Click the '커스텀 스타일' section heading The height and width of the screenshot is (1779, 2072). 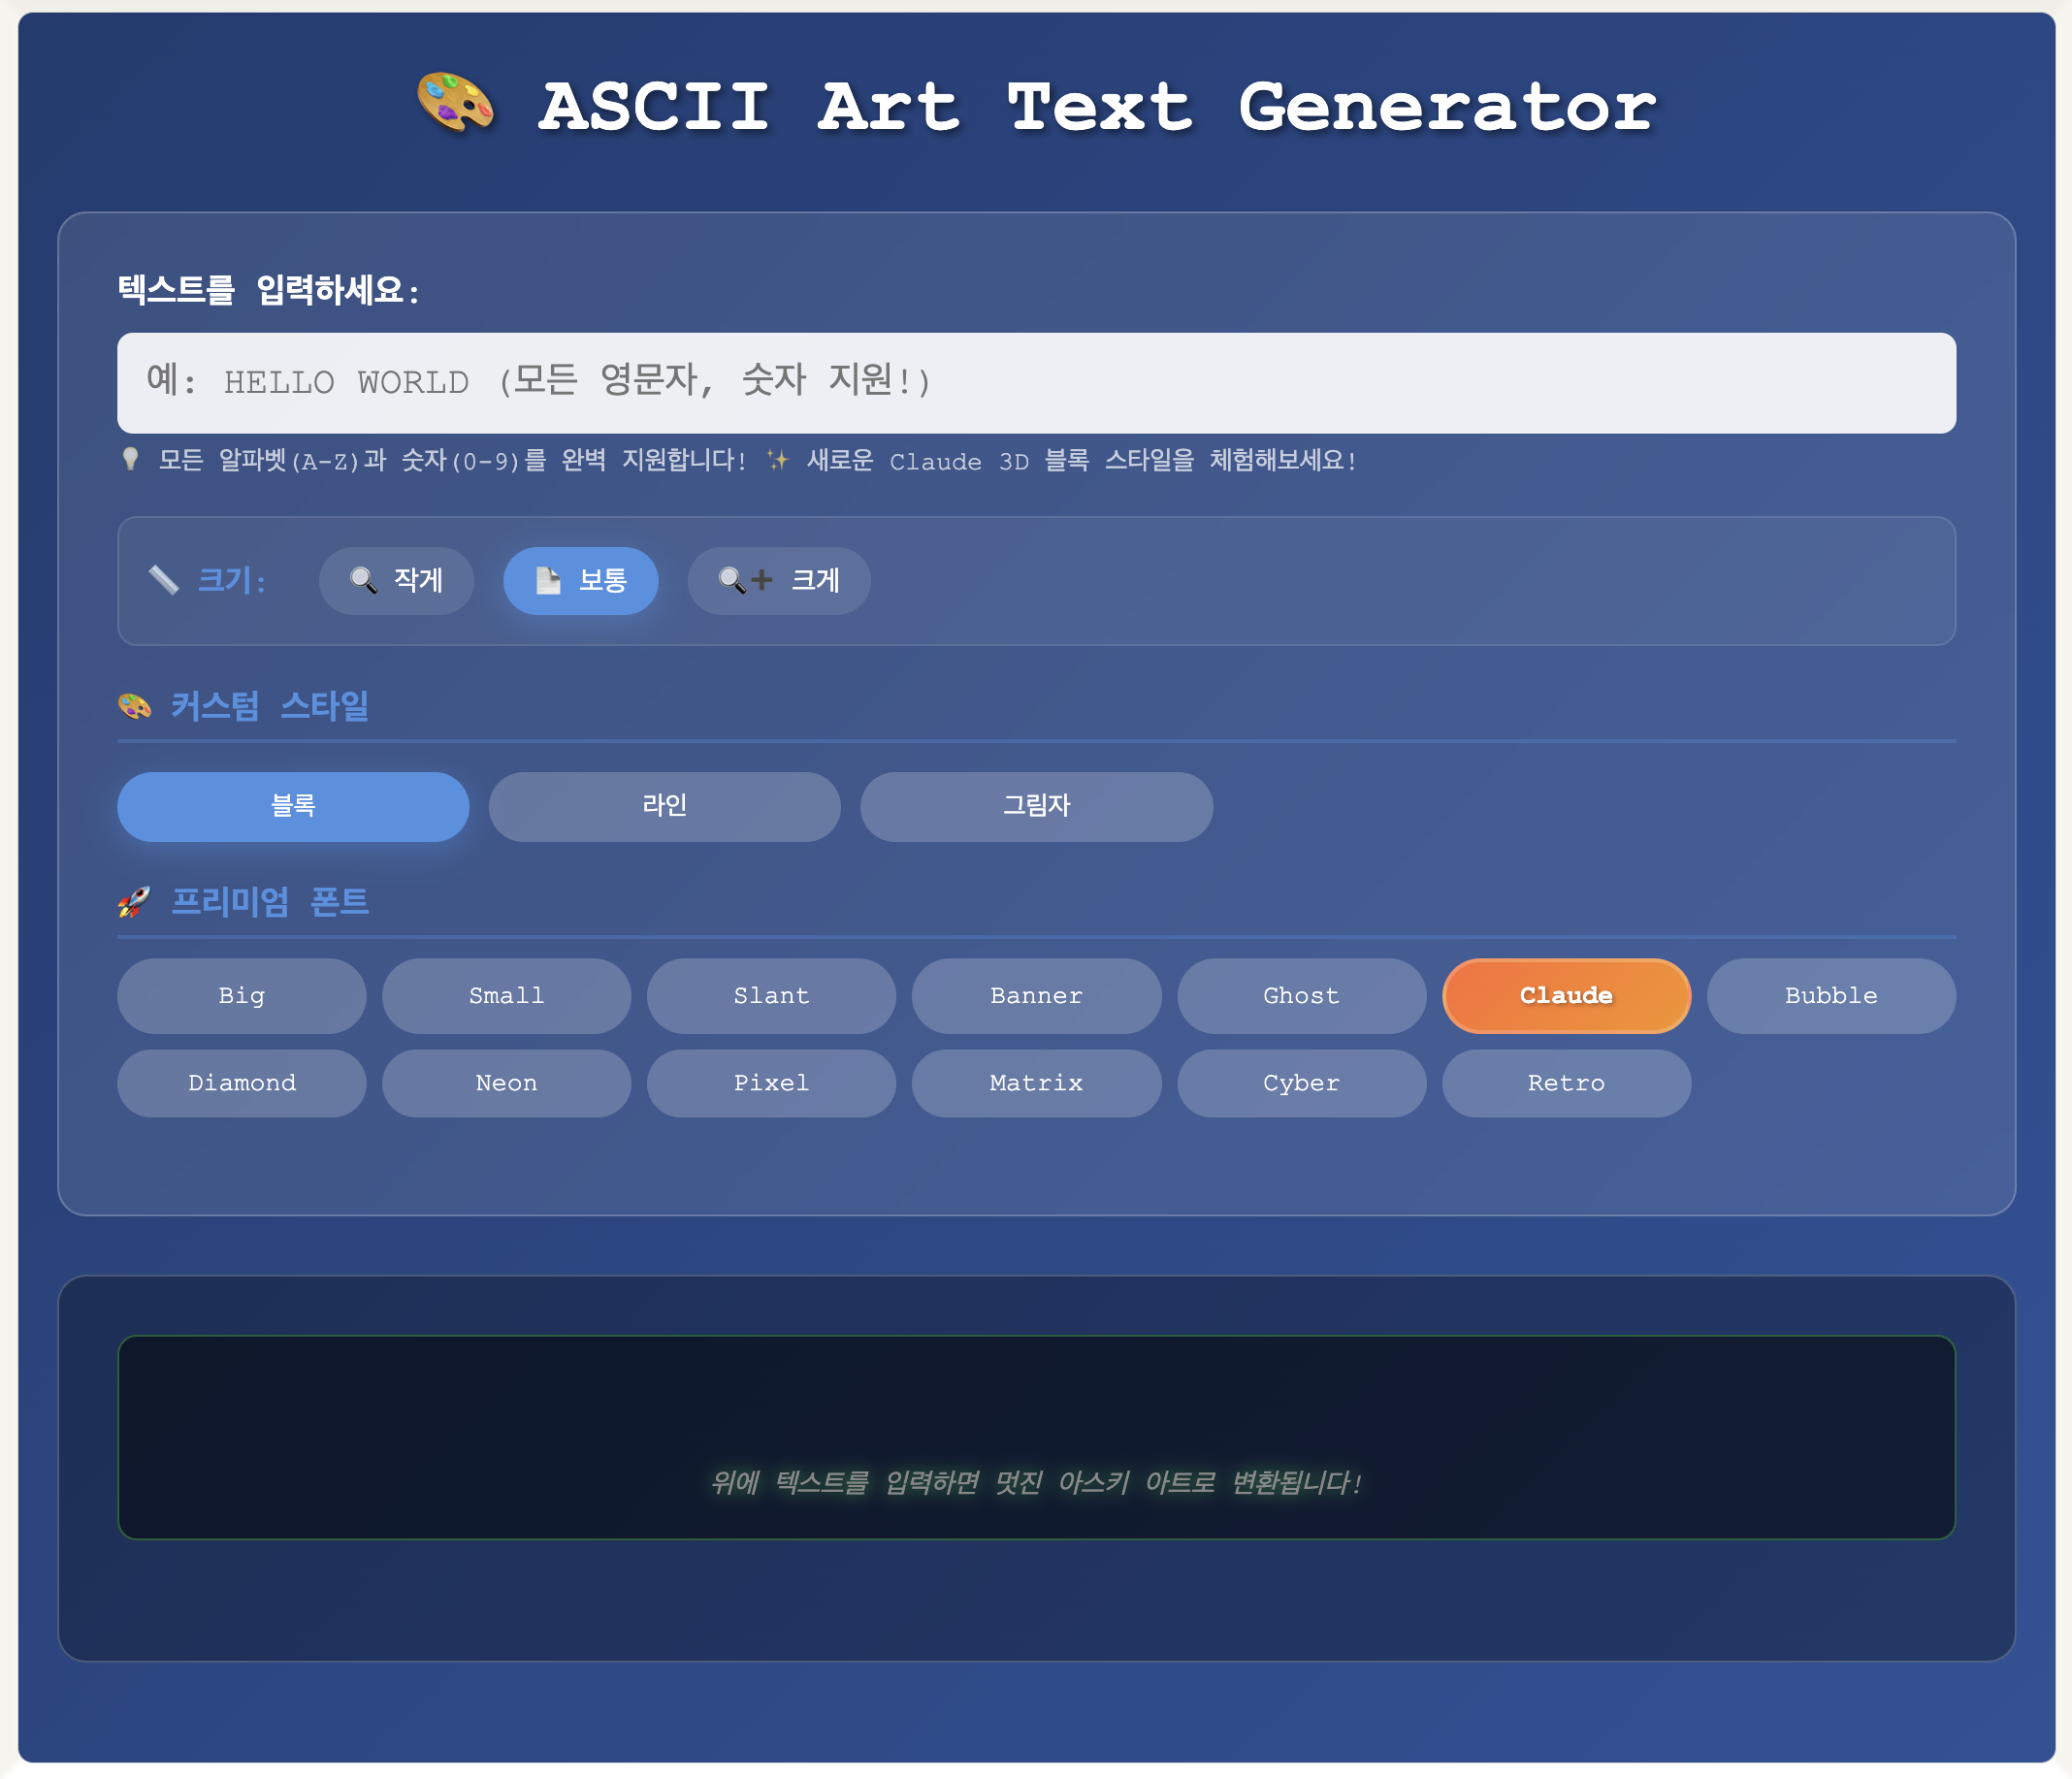pyautogui.click(x=270, y=706)
